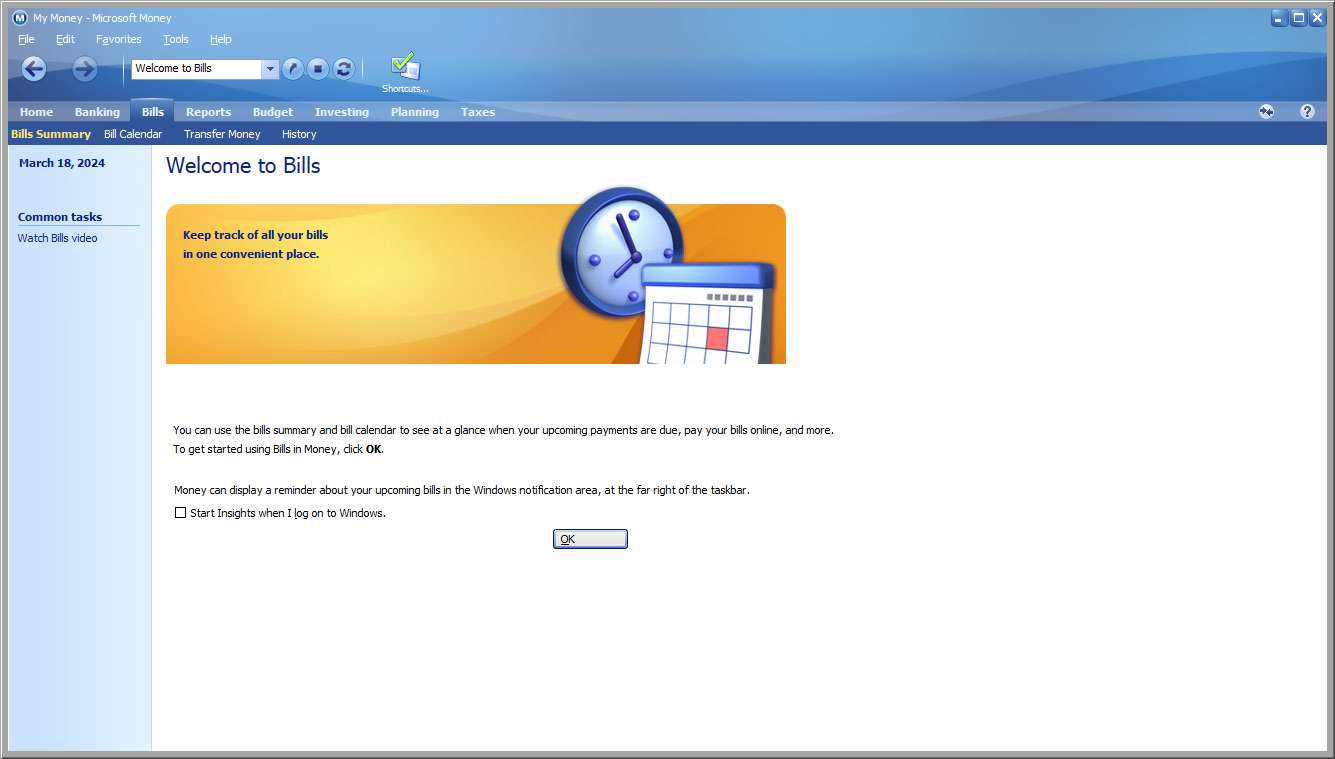Open the Watch Bills video link
The width and height of the screenshot is (1335, 759).
[58, 238]
